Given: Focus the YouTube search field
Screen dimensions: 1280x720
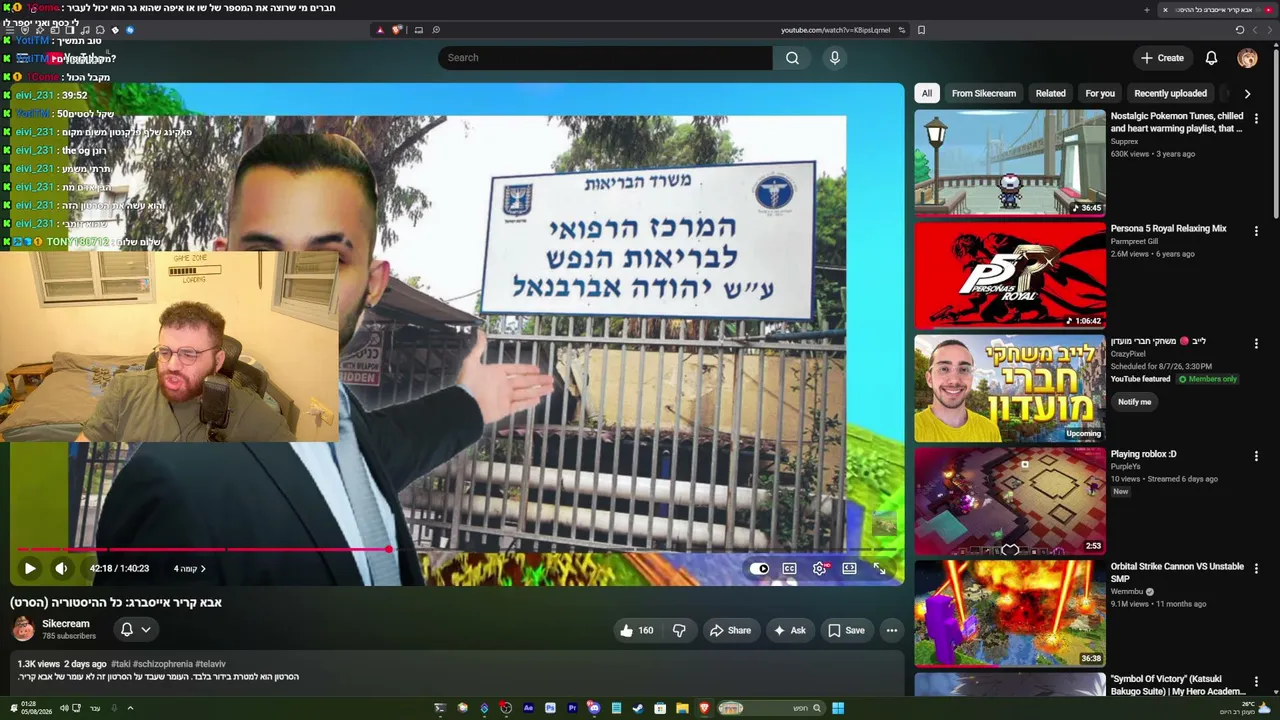Looking at the screenshot, I should 605,58.
